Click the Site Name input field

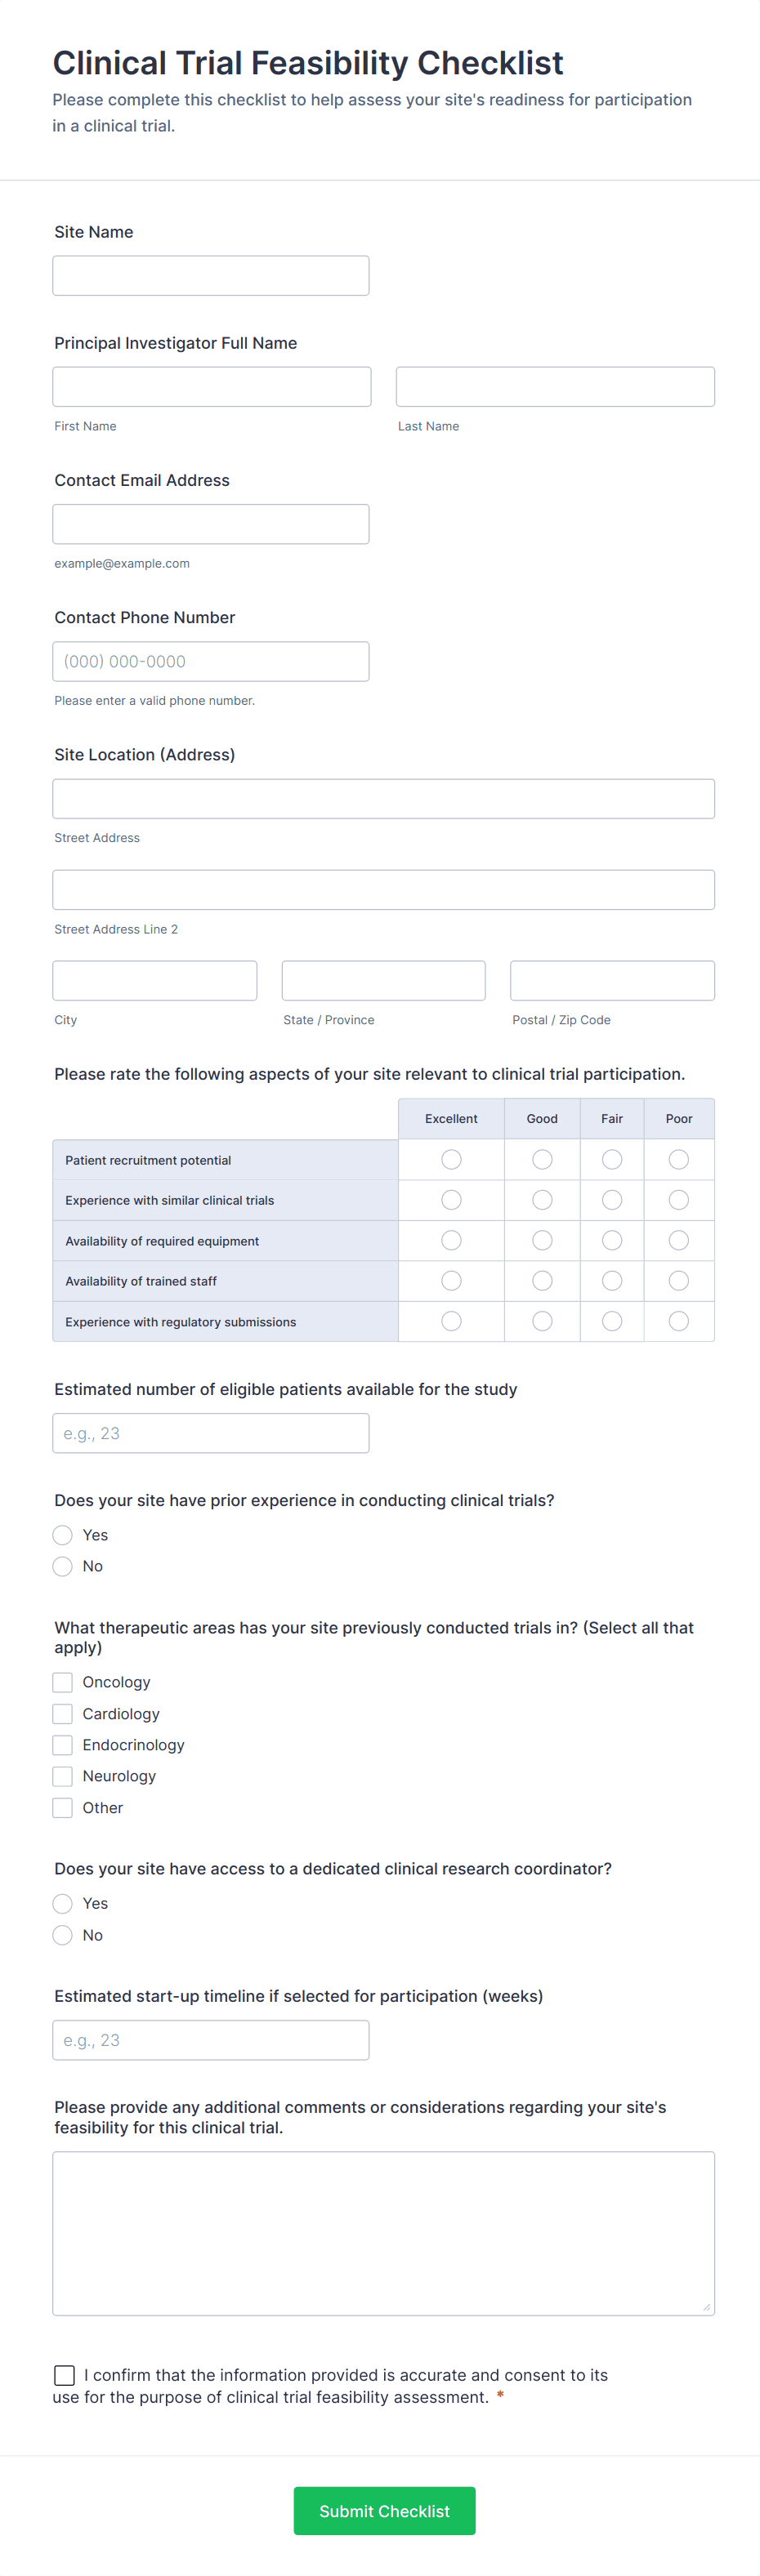coord(210,276)
